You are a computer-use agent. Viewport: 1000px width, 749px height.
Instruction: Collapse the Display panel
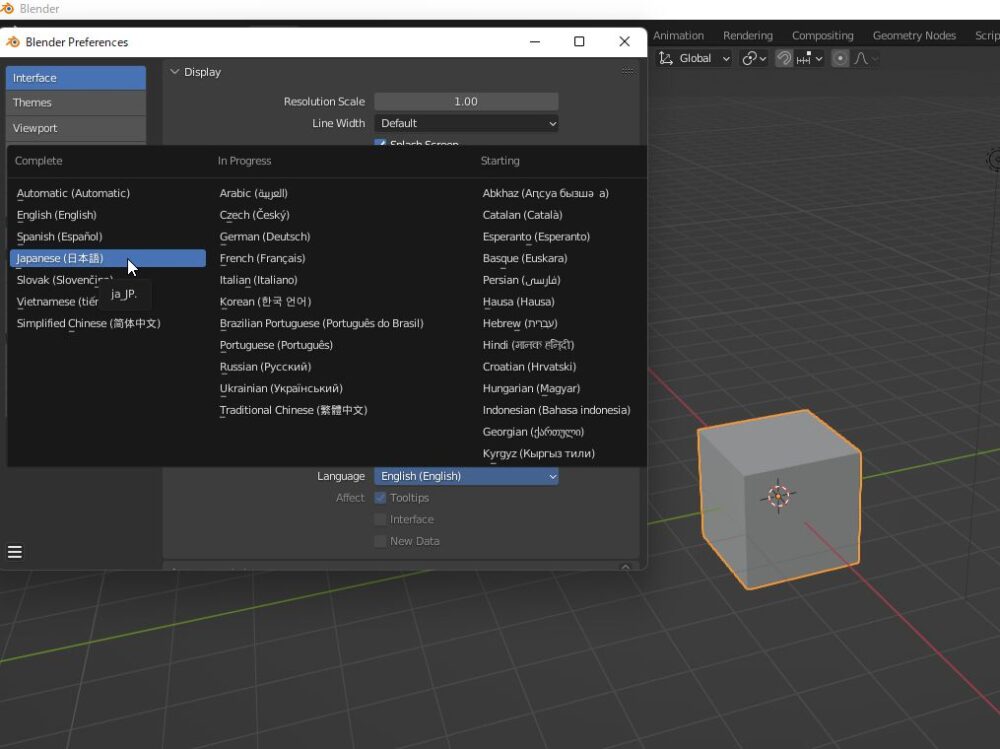coord(175,72)
